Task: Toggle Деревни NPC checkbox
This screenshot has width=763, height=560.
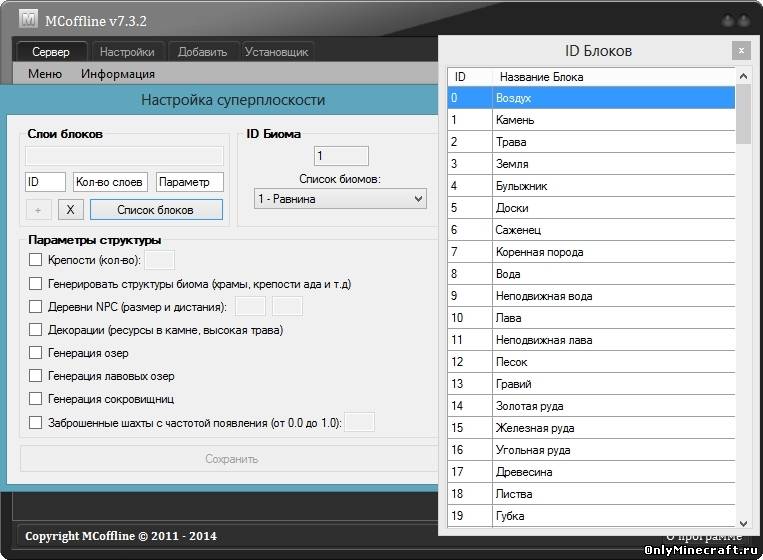Action: 36,307
